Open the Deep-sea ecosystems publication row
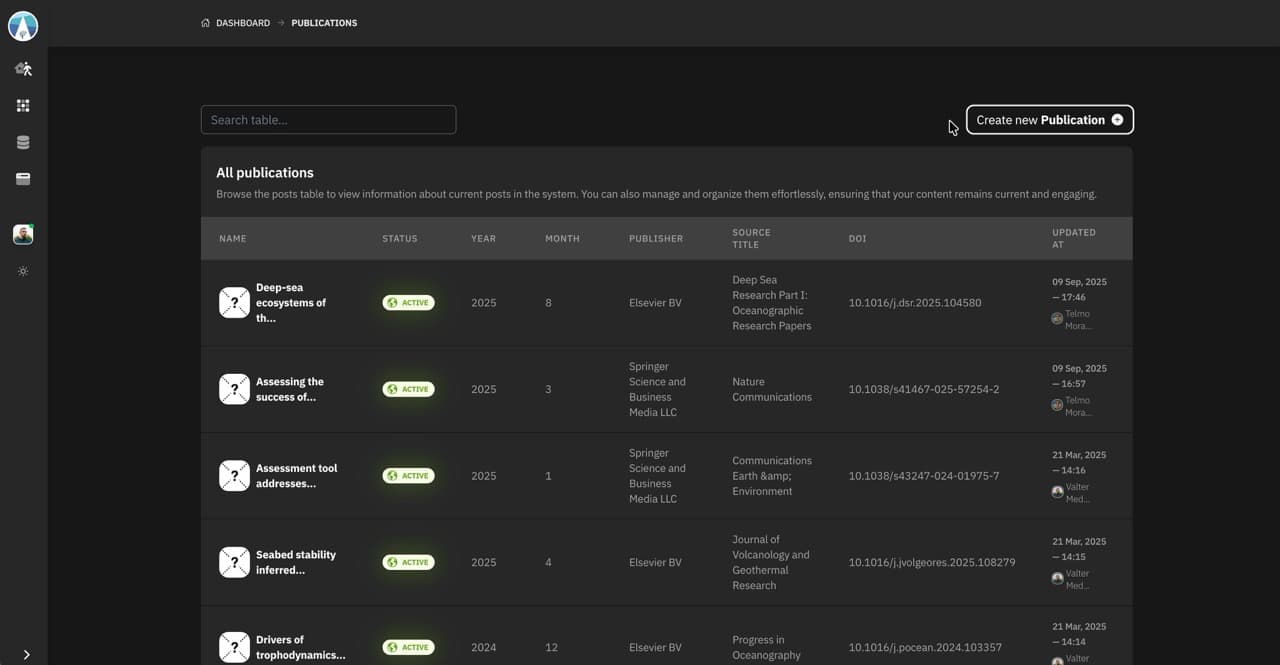This screenshot has width=1280, height=665. (x=290, y=303)
